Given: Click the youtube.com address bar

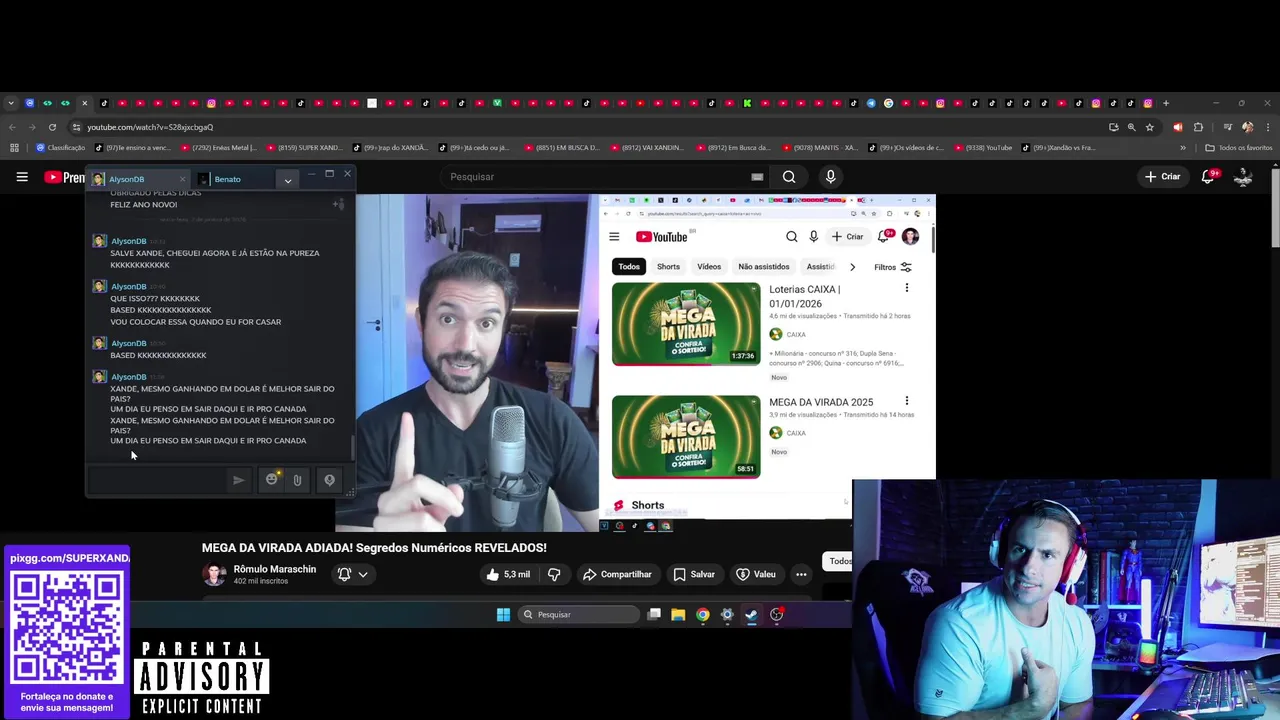Looking at the screenshot, I should coord(590,127).
